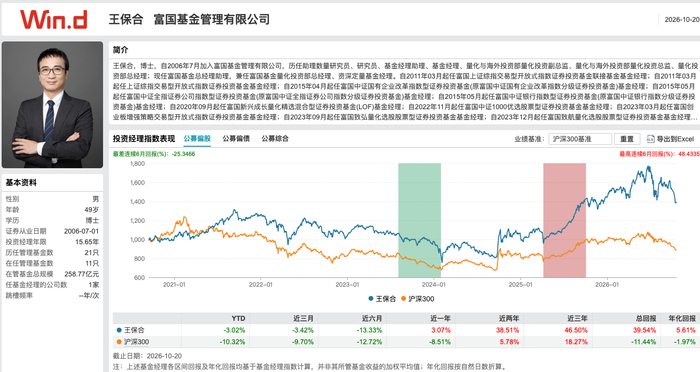
Task: Click the 基本资料 panel heading
Action: (x=21, y=182)
